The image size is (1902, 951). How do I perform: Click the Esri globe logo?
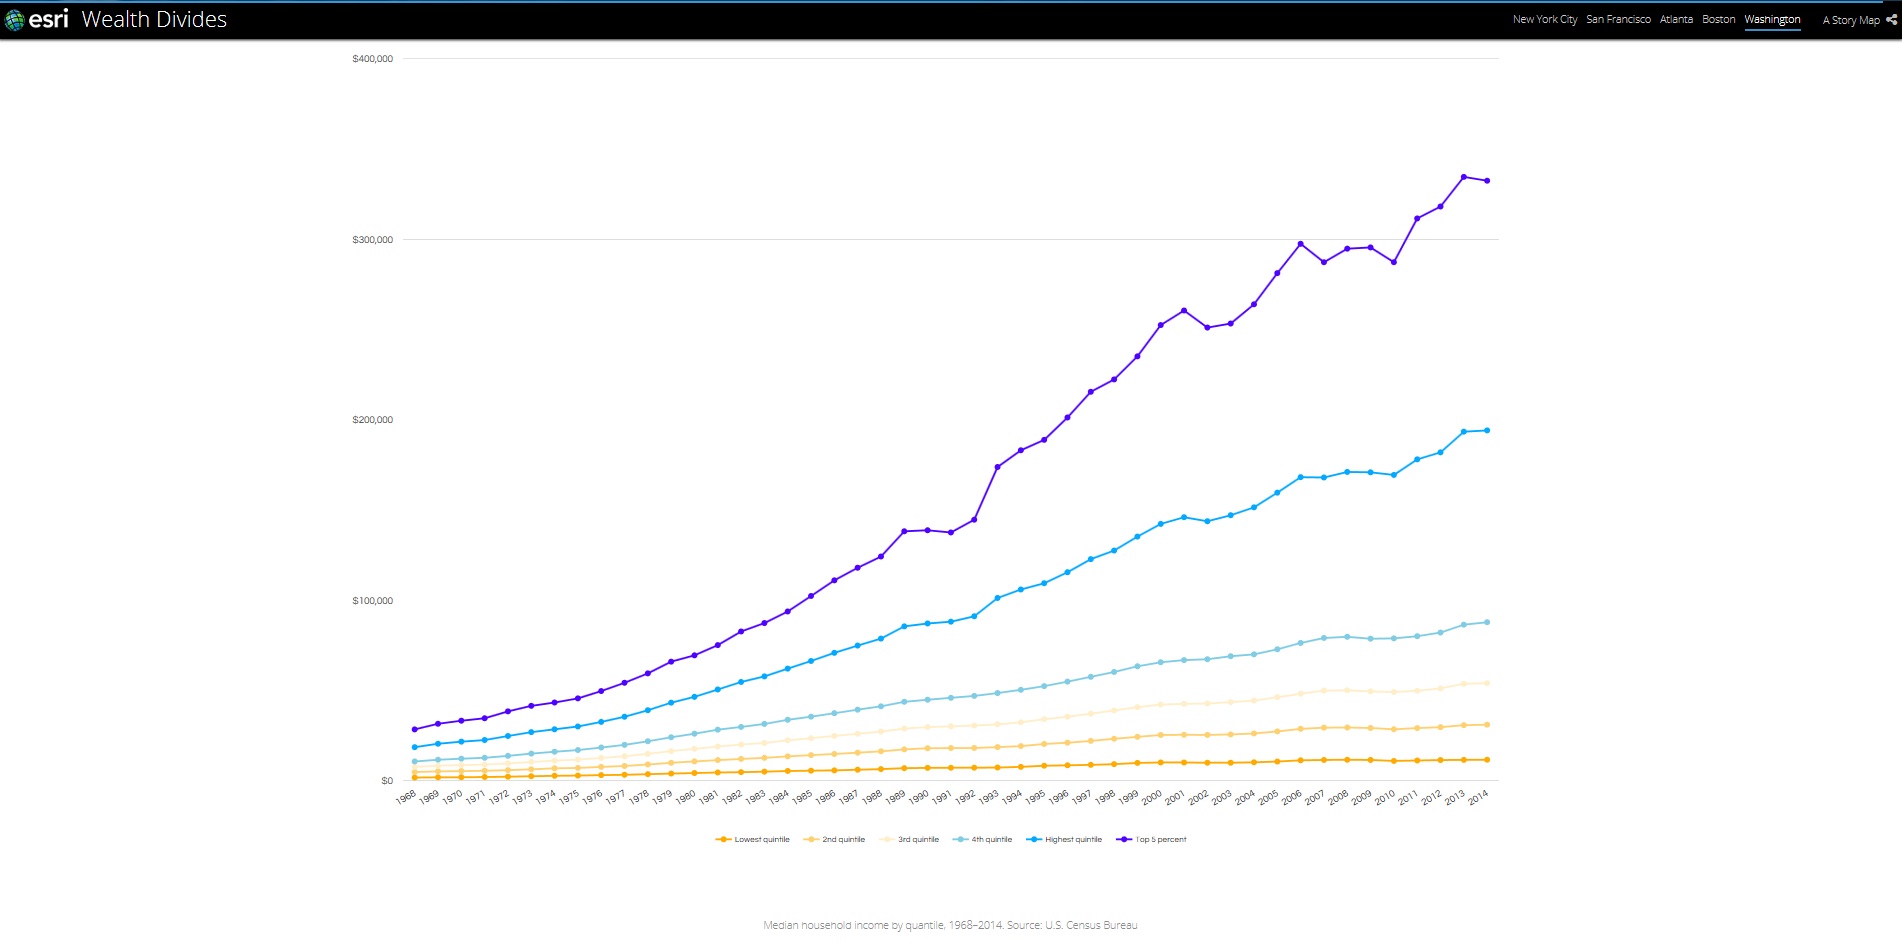(x=15, y=20)
